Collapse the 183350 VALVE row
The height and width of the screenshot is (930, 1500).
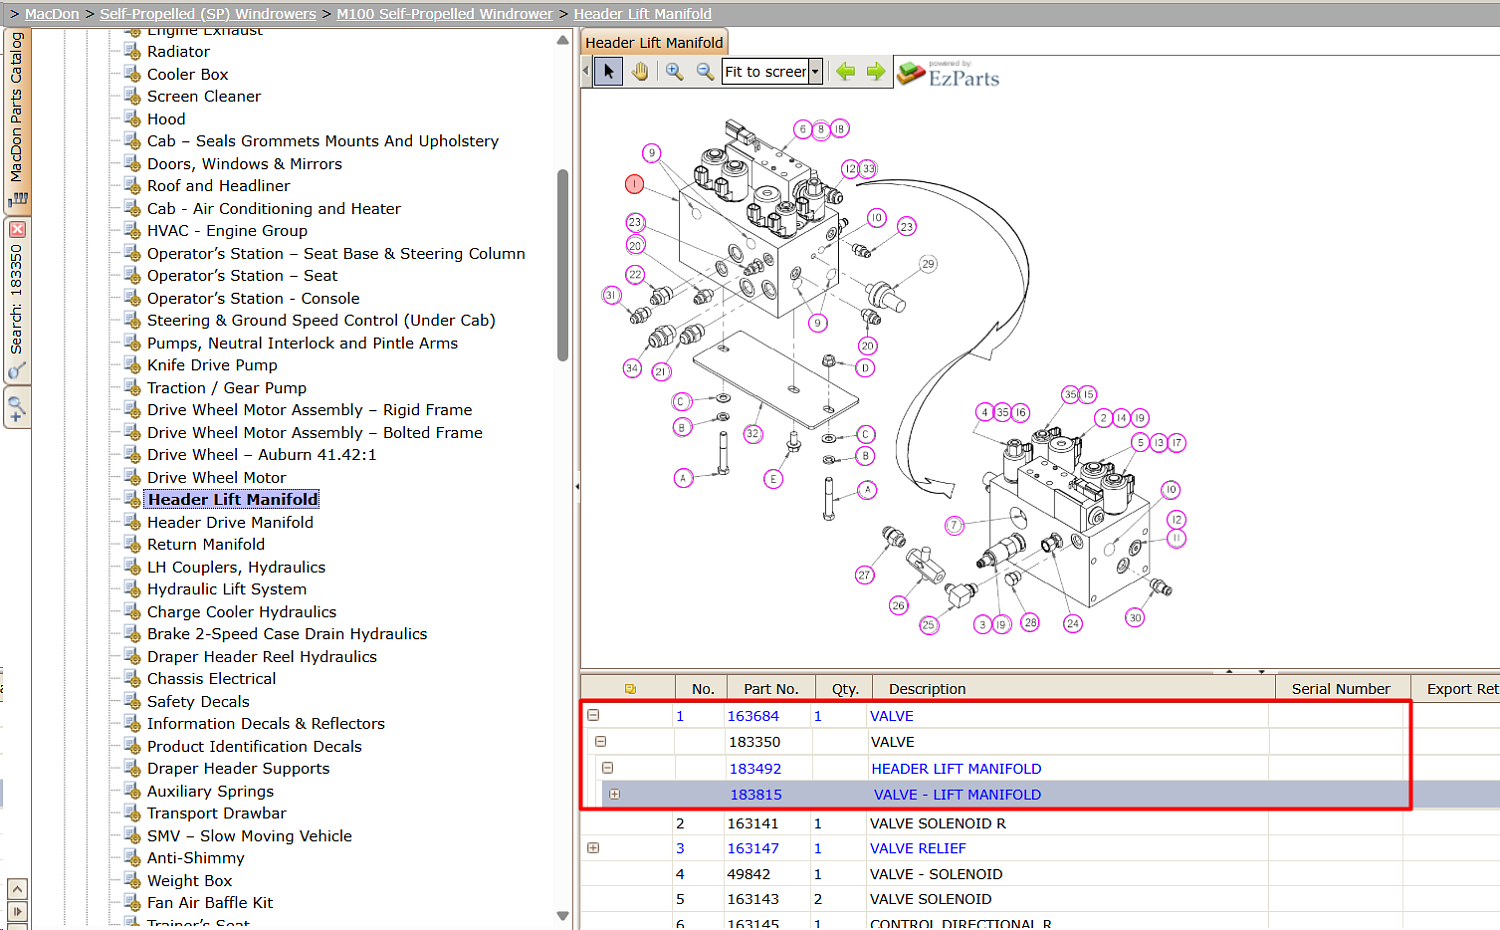tap(600, 741)
